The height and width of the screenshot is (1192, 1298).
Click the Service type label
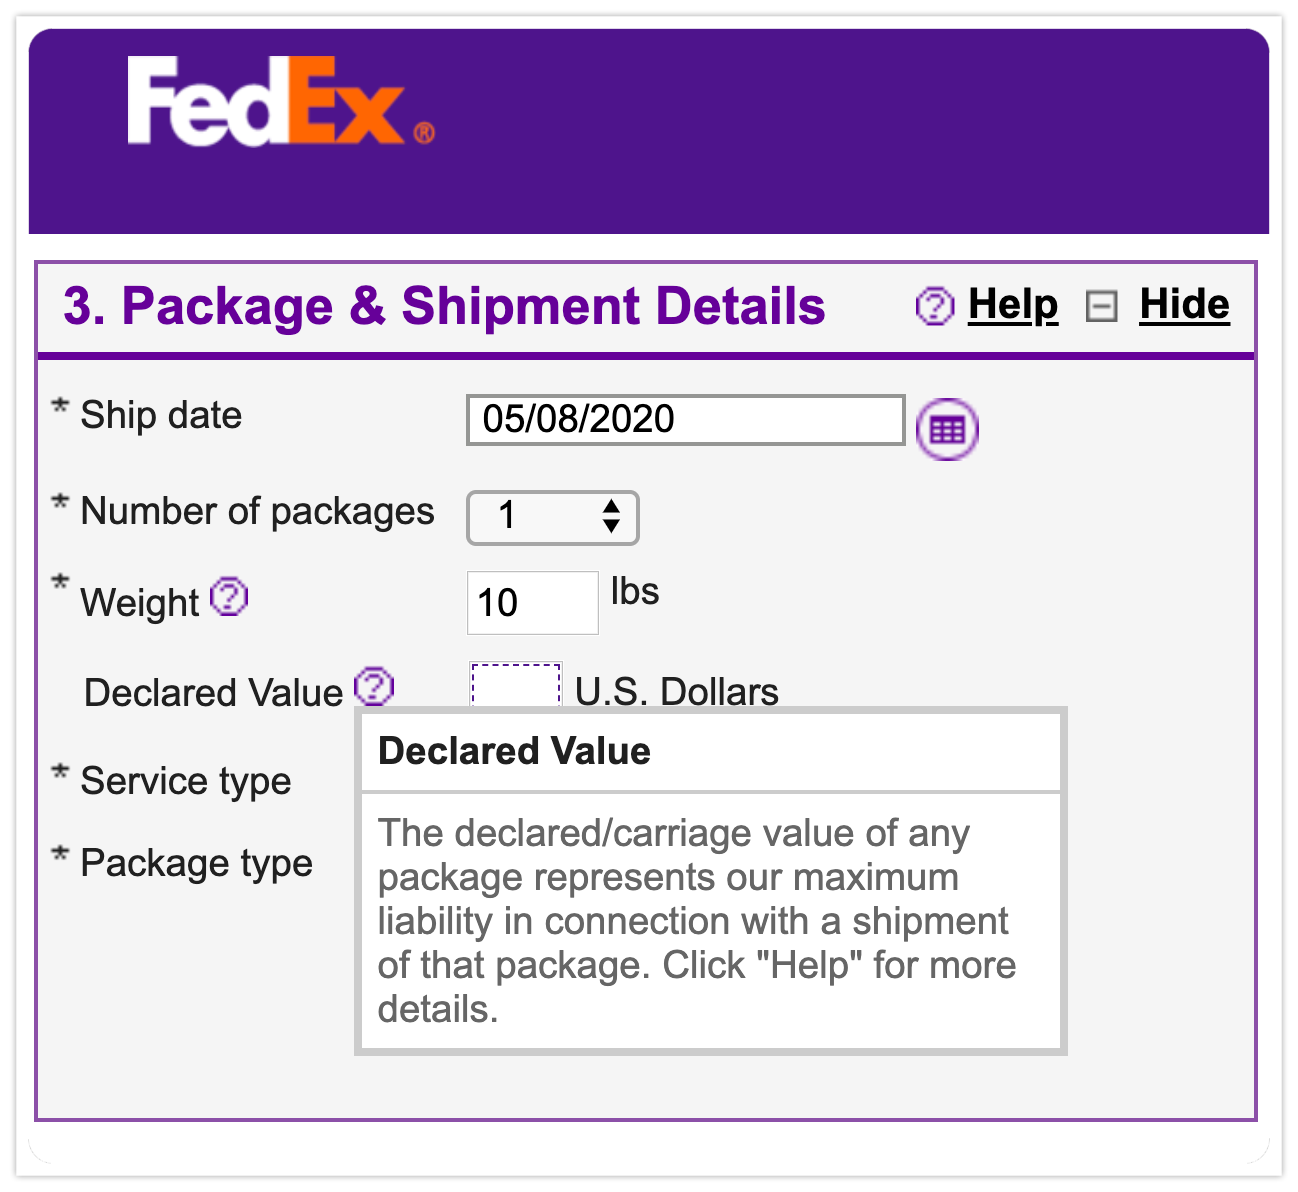tap(186, 781)
